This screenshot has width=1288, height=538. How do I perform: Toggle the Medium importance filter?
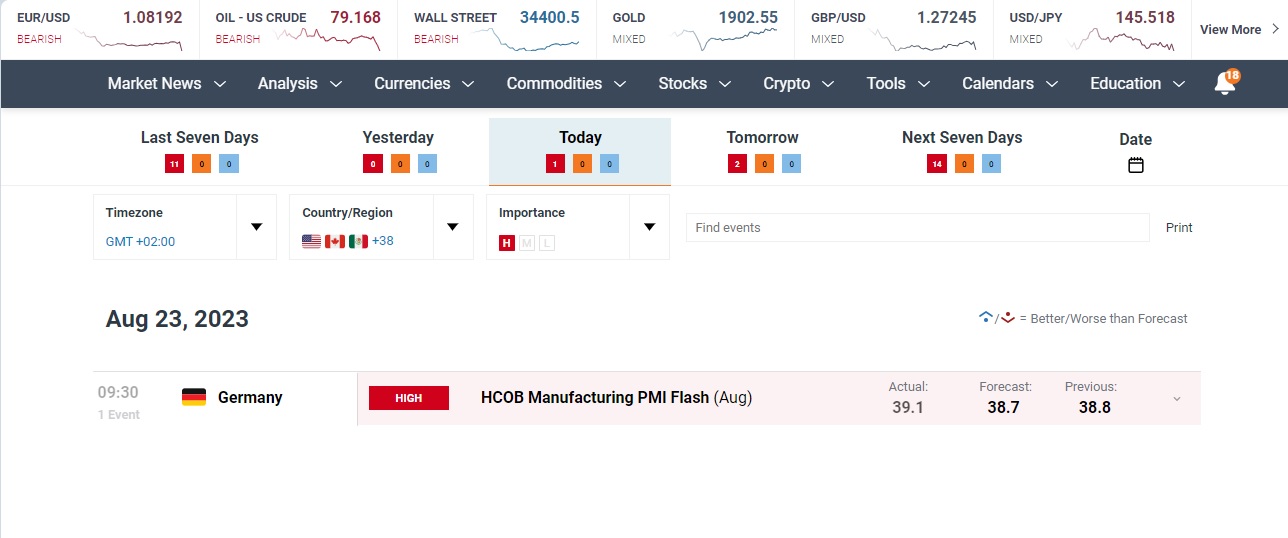pyautogui.click(x=527, y=242)
